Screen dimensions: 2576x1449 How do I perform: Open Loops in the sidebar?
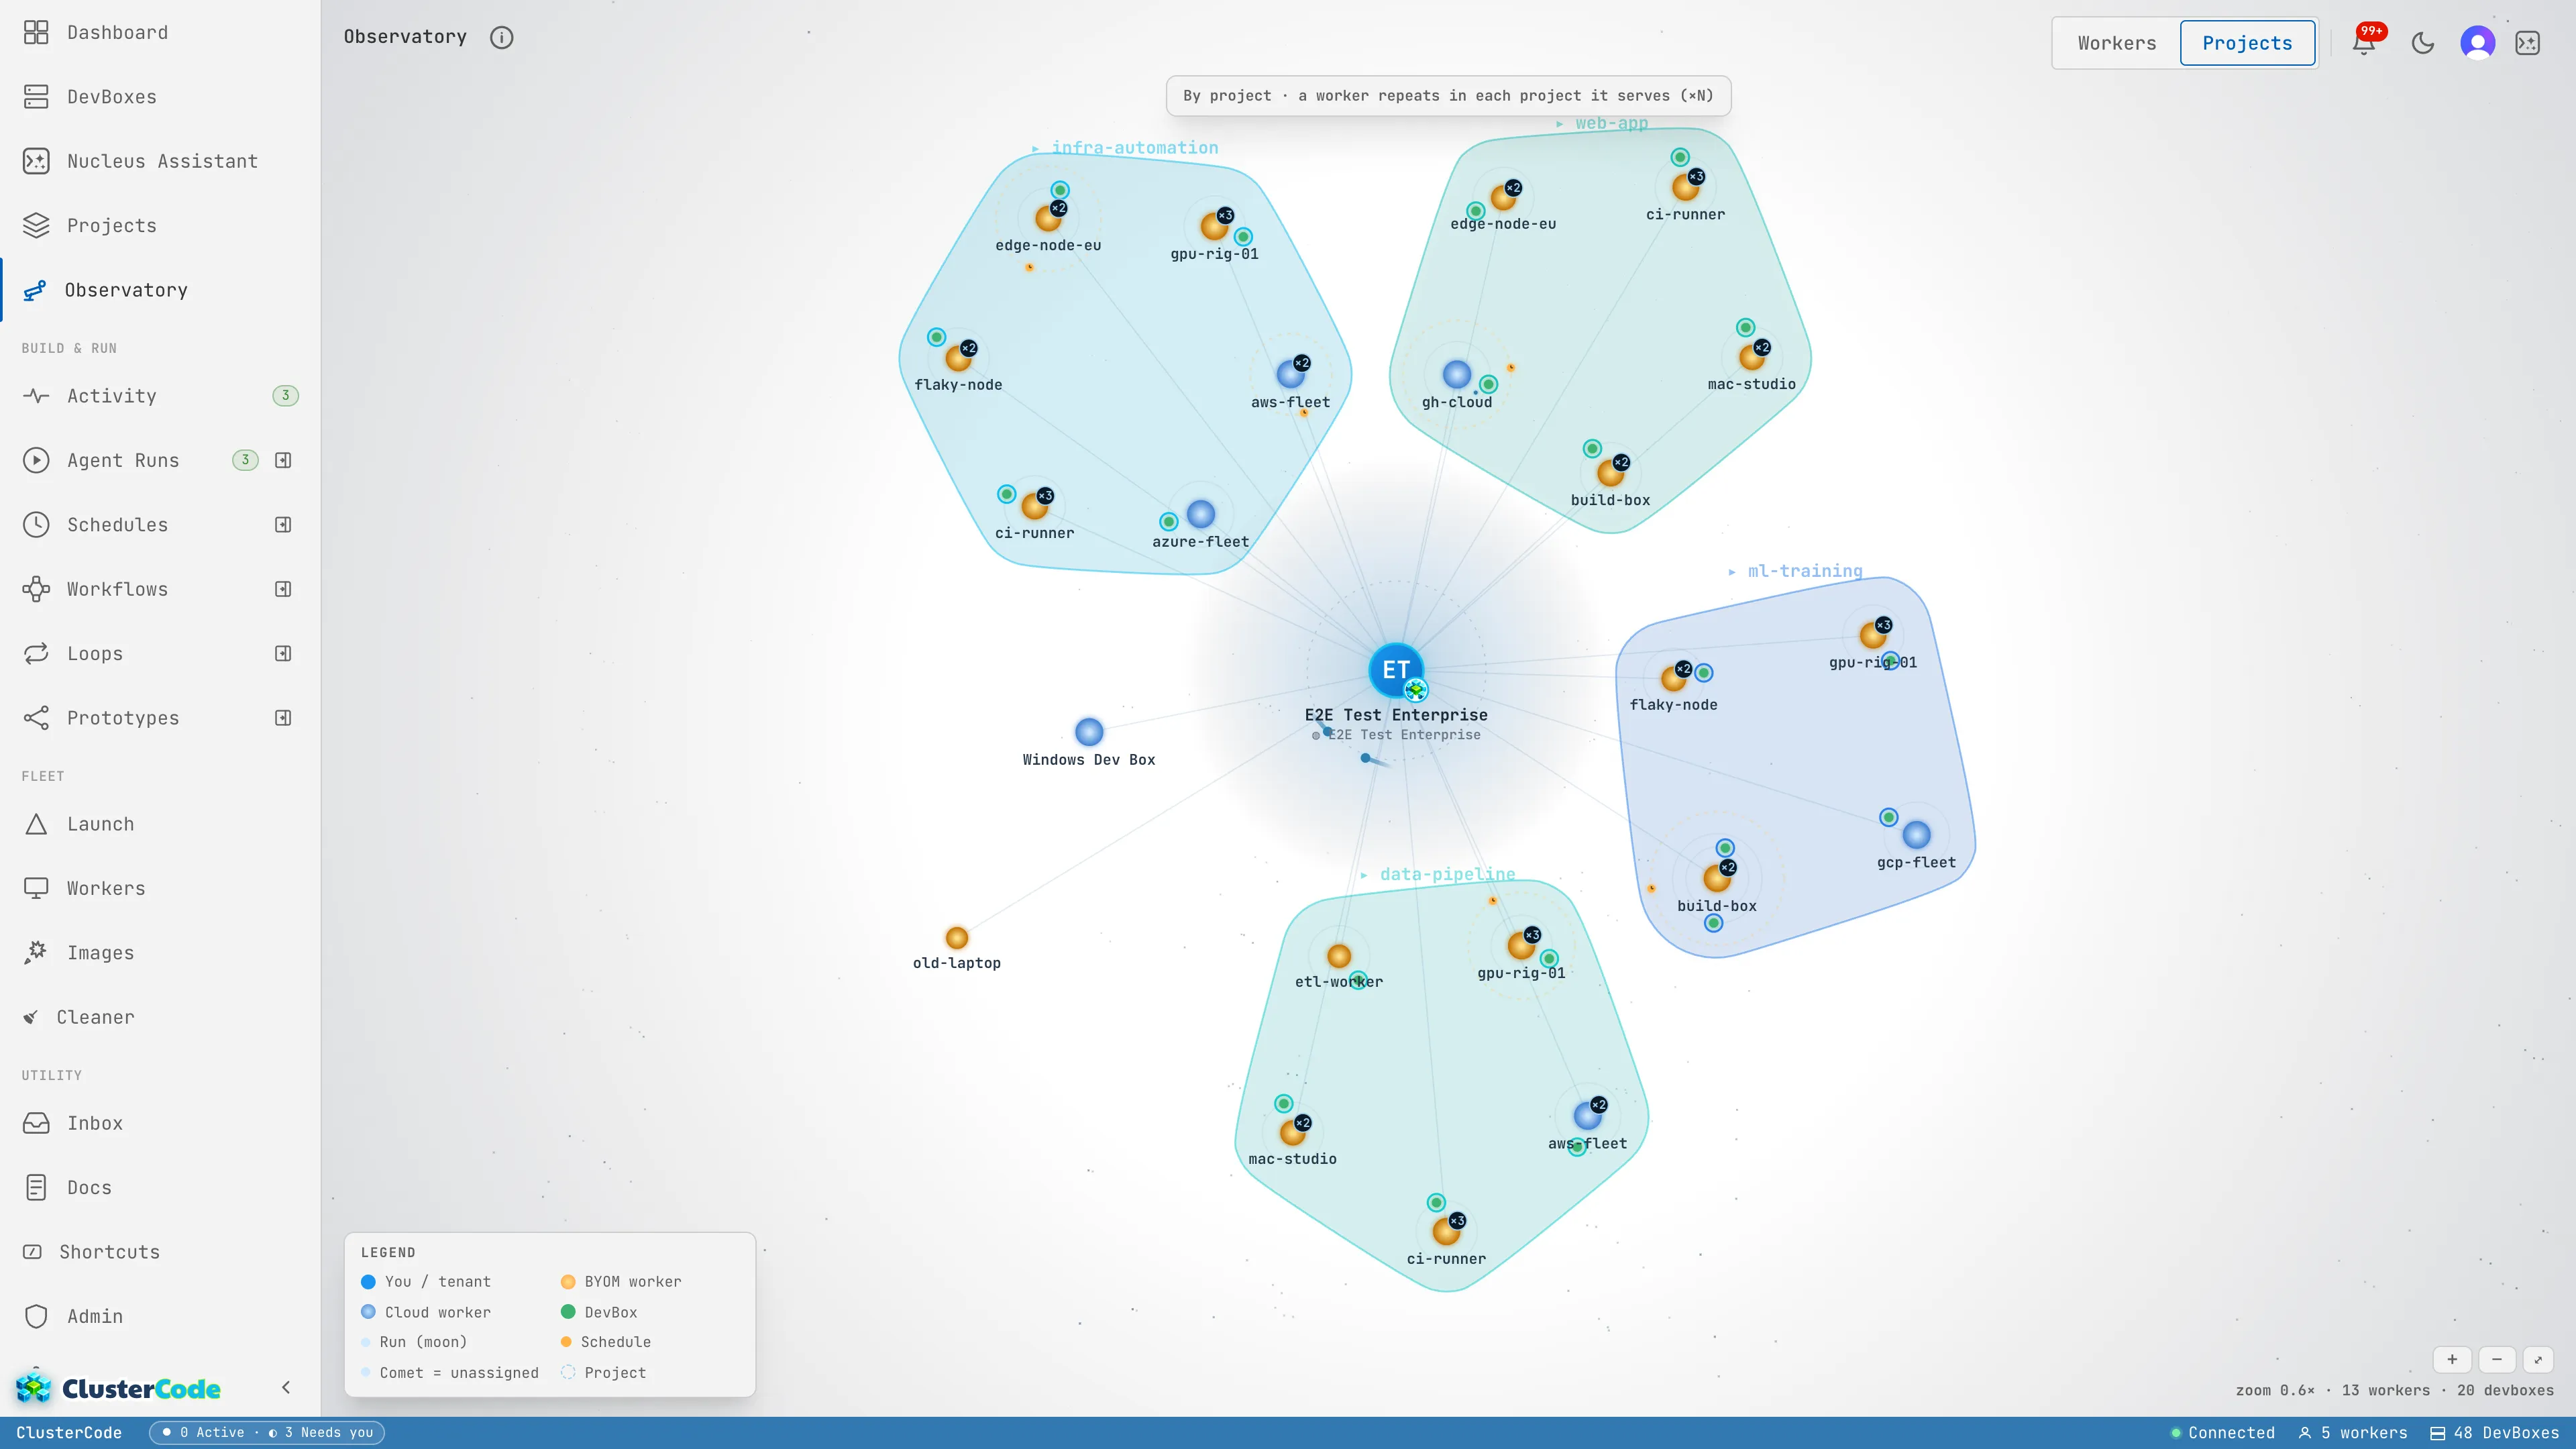95,654
